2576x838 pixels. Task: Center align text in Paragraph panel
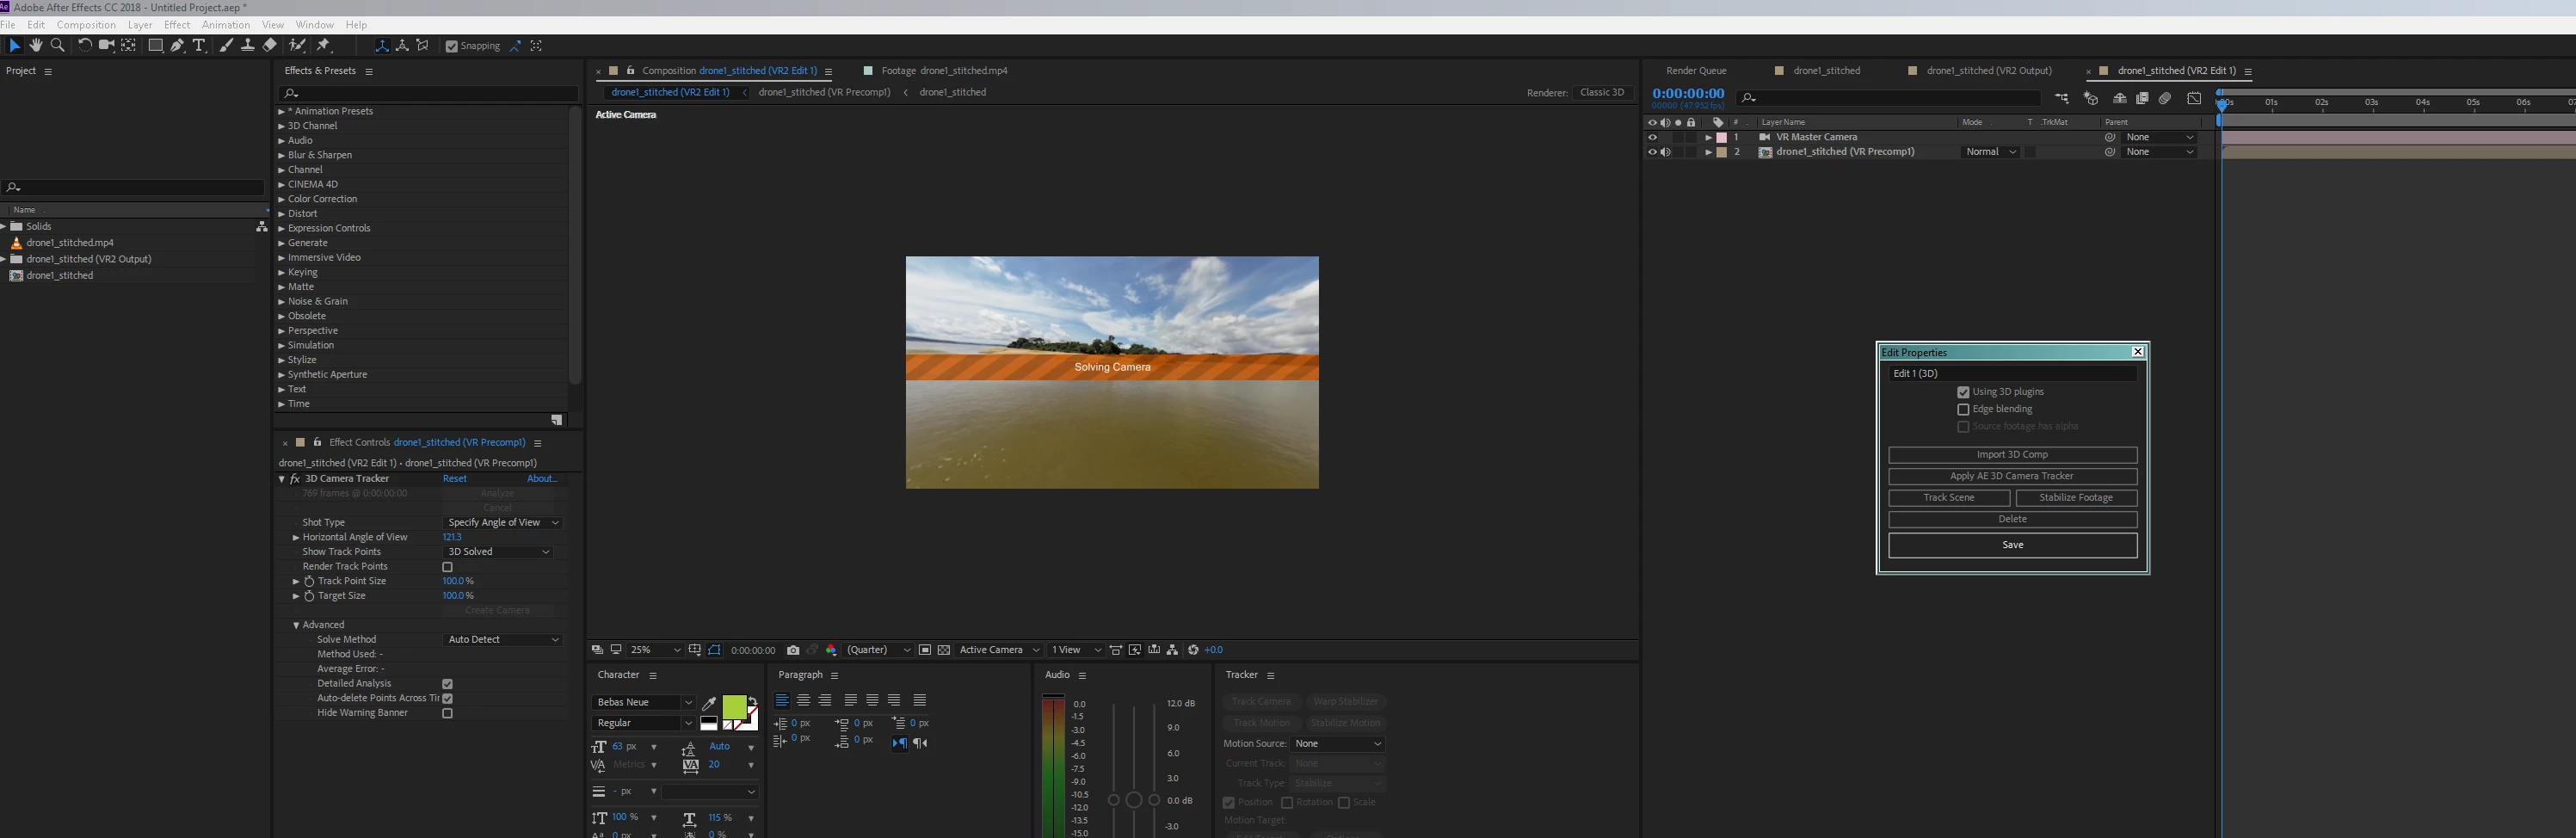click(803, 700)
